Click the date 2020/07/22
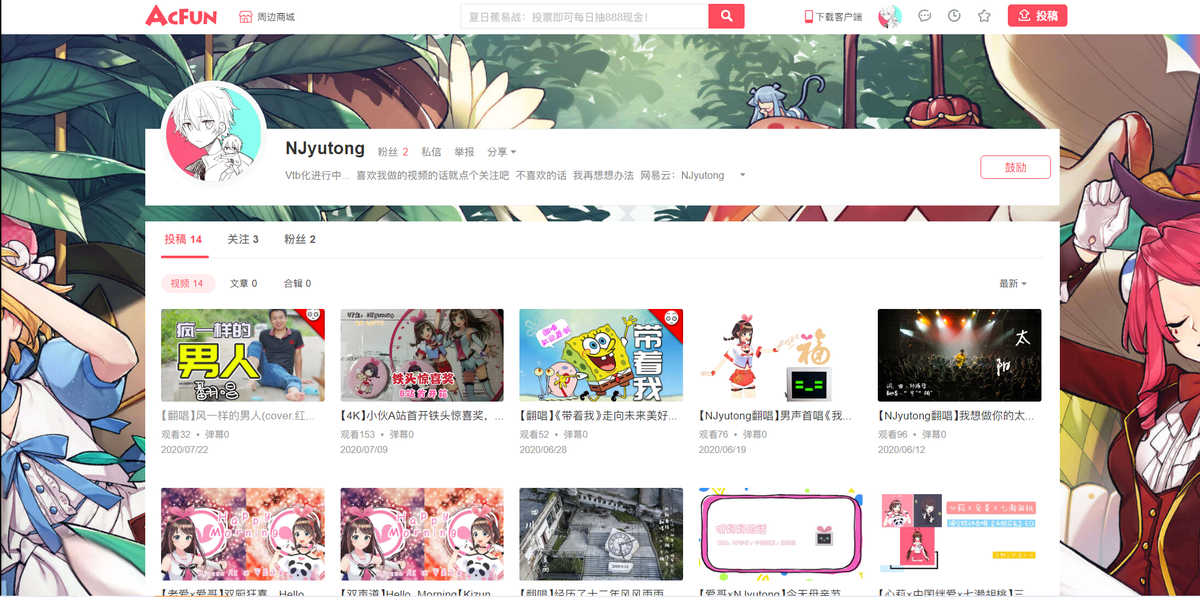Viewport: 1200px width, 597px height. (185, 450)
